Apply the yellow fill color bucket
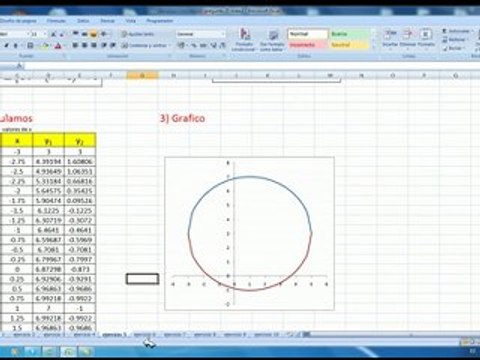Screen dimensions: 480x360 [45, 45]
